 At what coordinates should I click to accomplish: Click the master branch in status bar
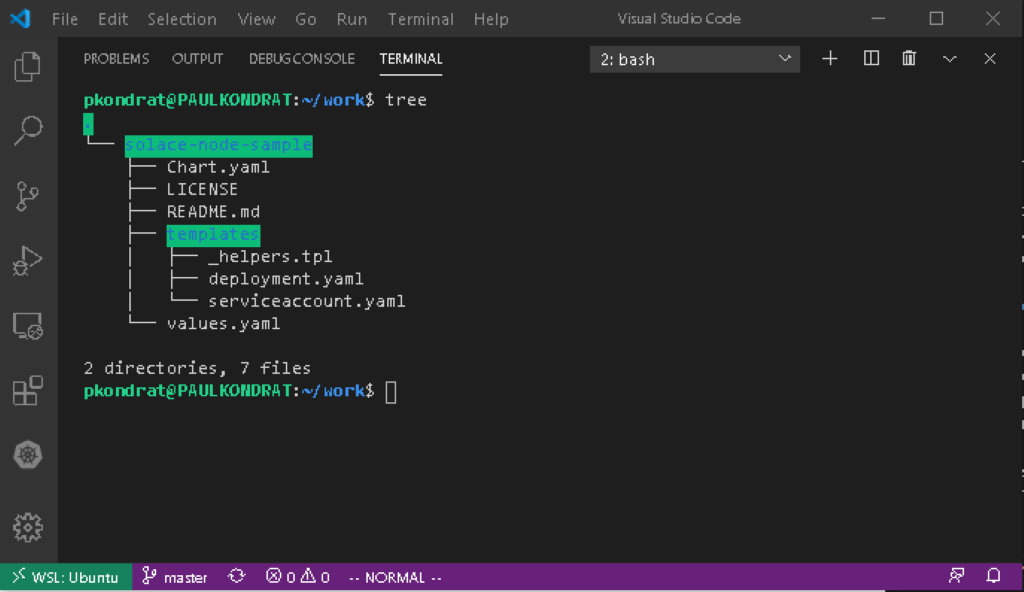click(175, 577)
